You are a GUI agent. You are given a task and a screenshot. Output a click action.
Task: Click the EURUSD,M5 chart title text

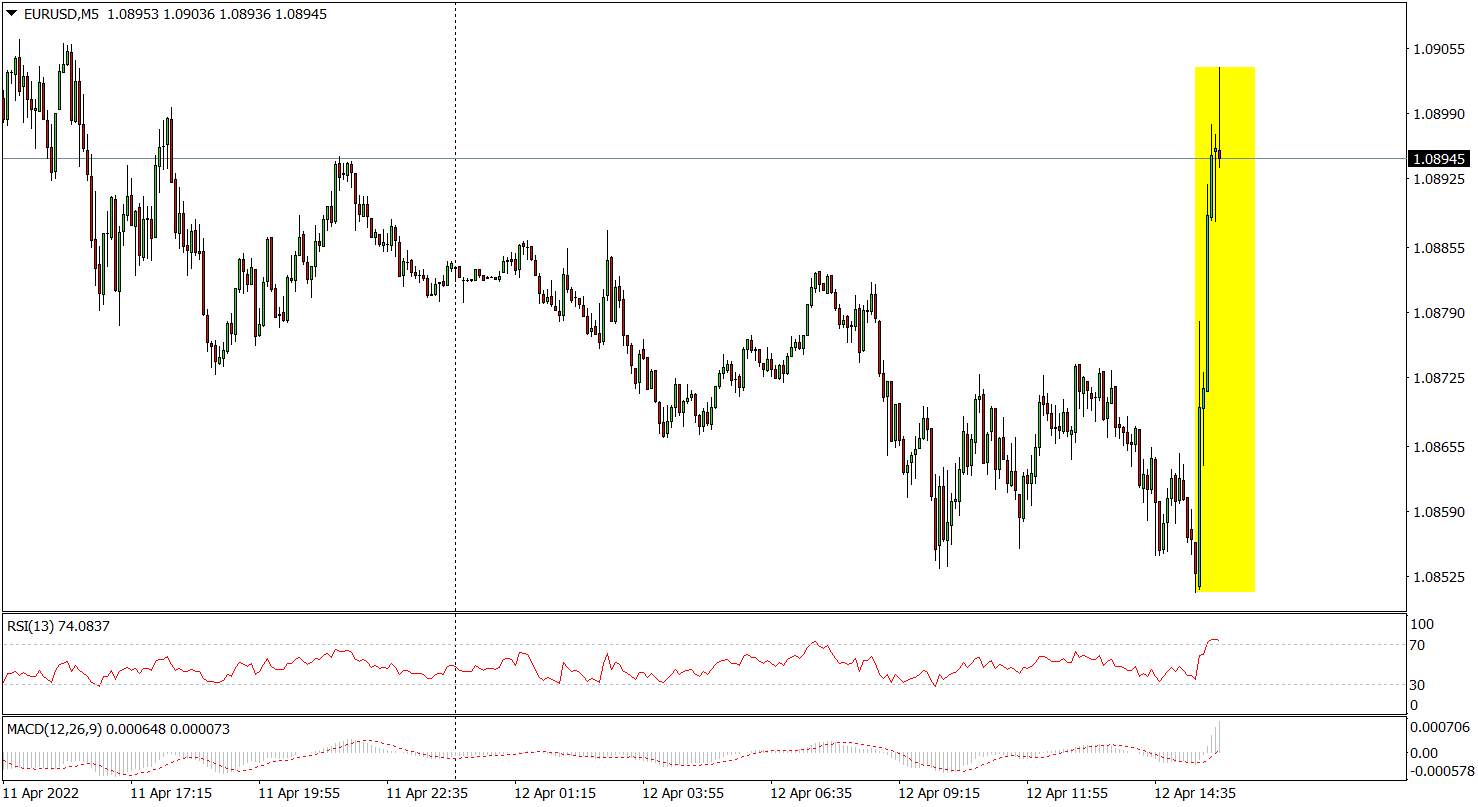[x=61, y=15]
